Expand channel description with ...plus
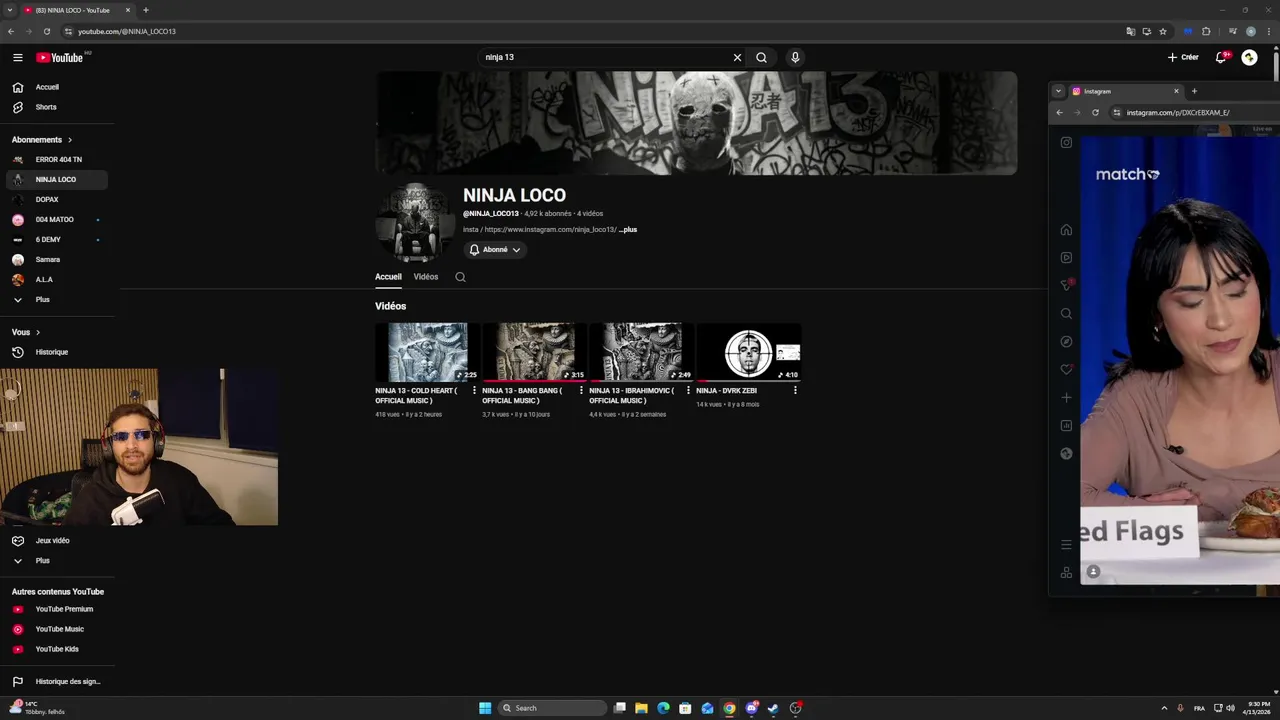 628,230
